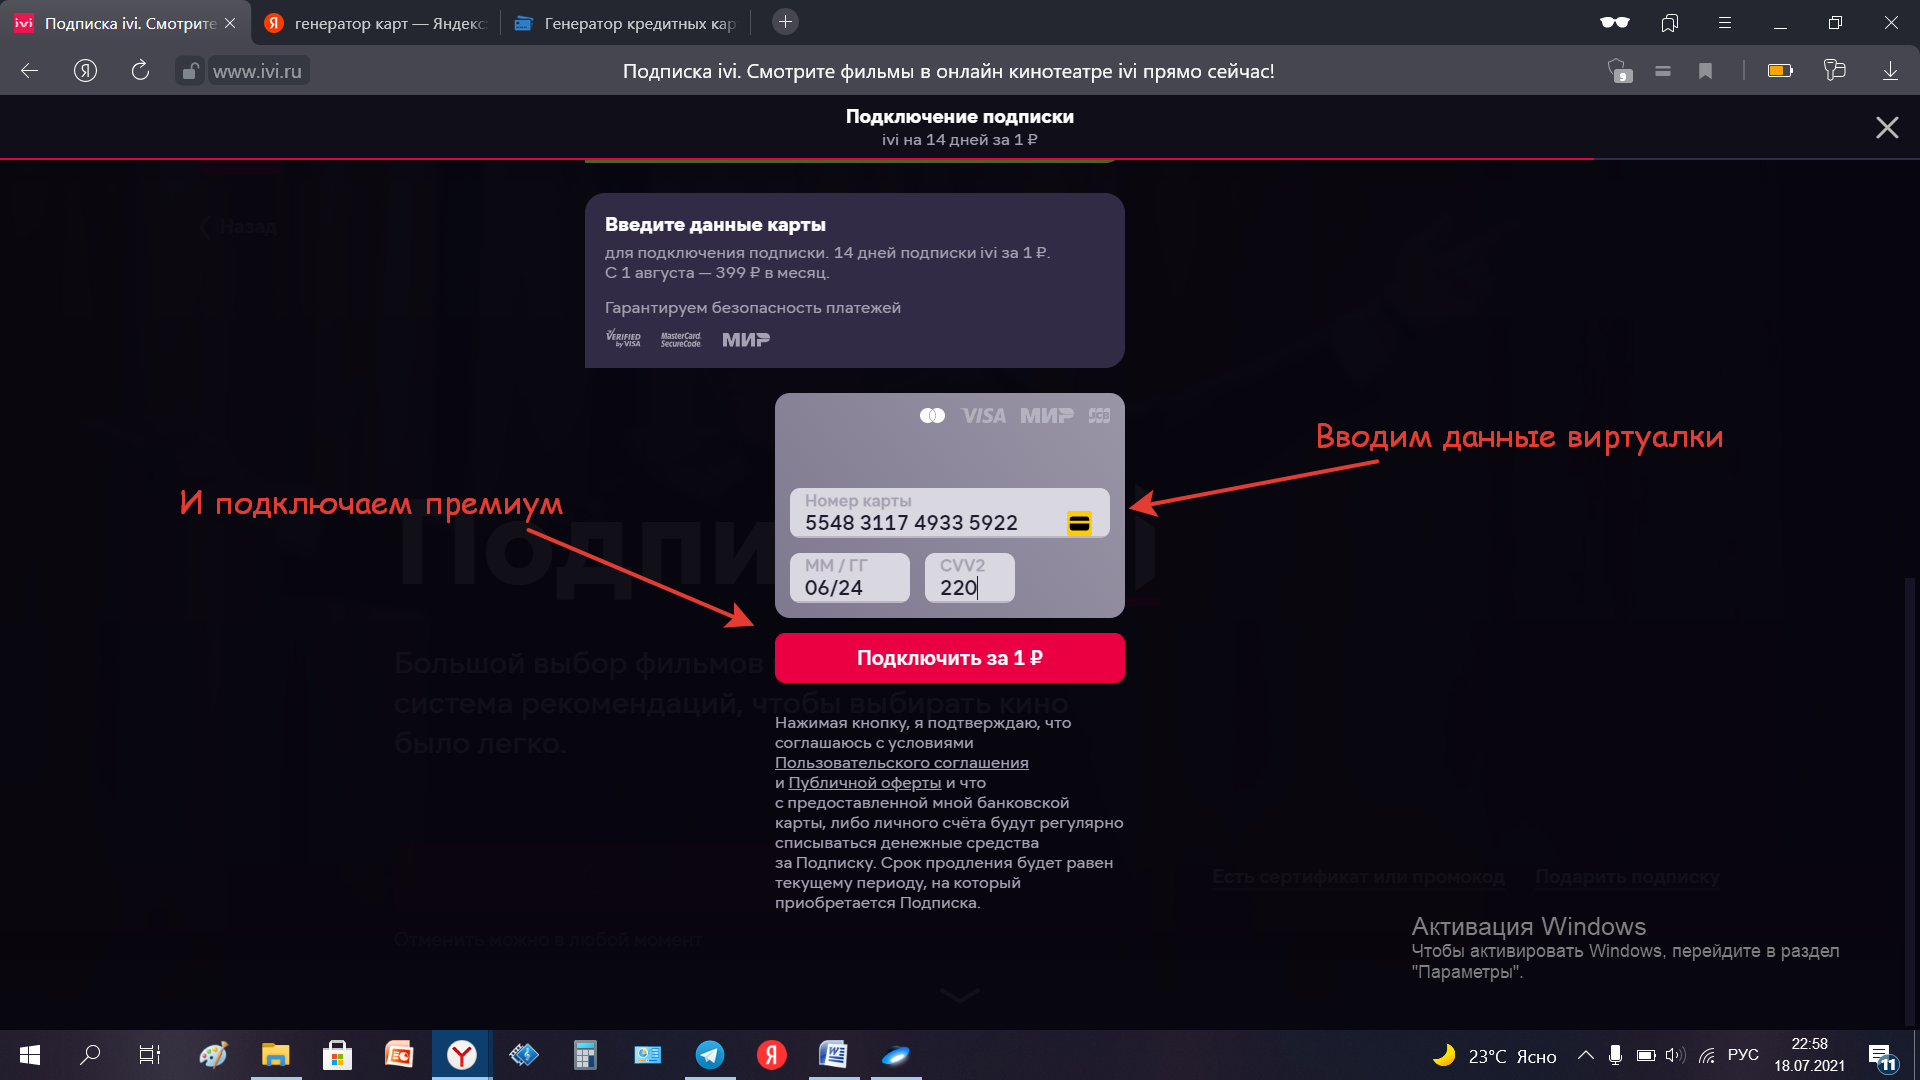Click the browser back arrow
This screenshot has width=1920, height=1080.
(29, 71)
